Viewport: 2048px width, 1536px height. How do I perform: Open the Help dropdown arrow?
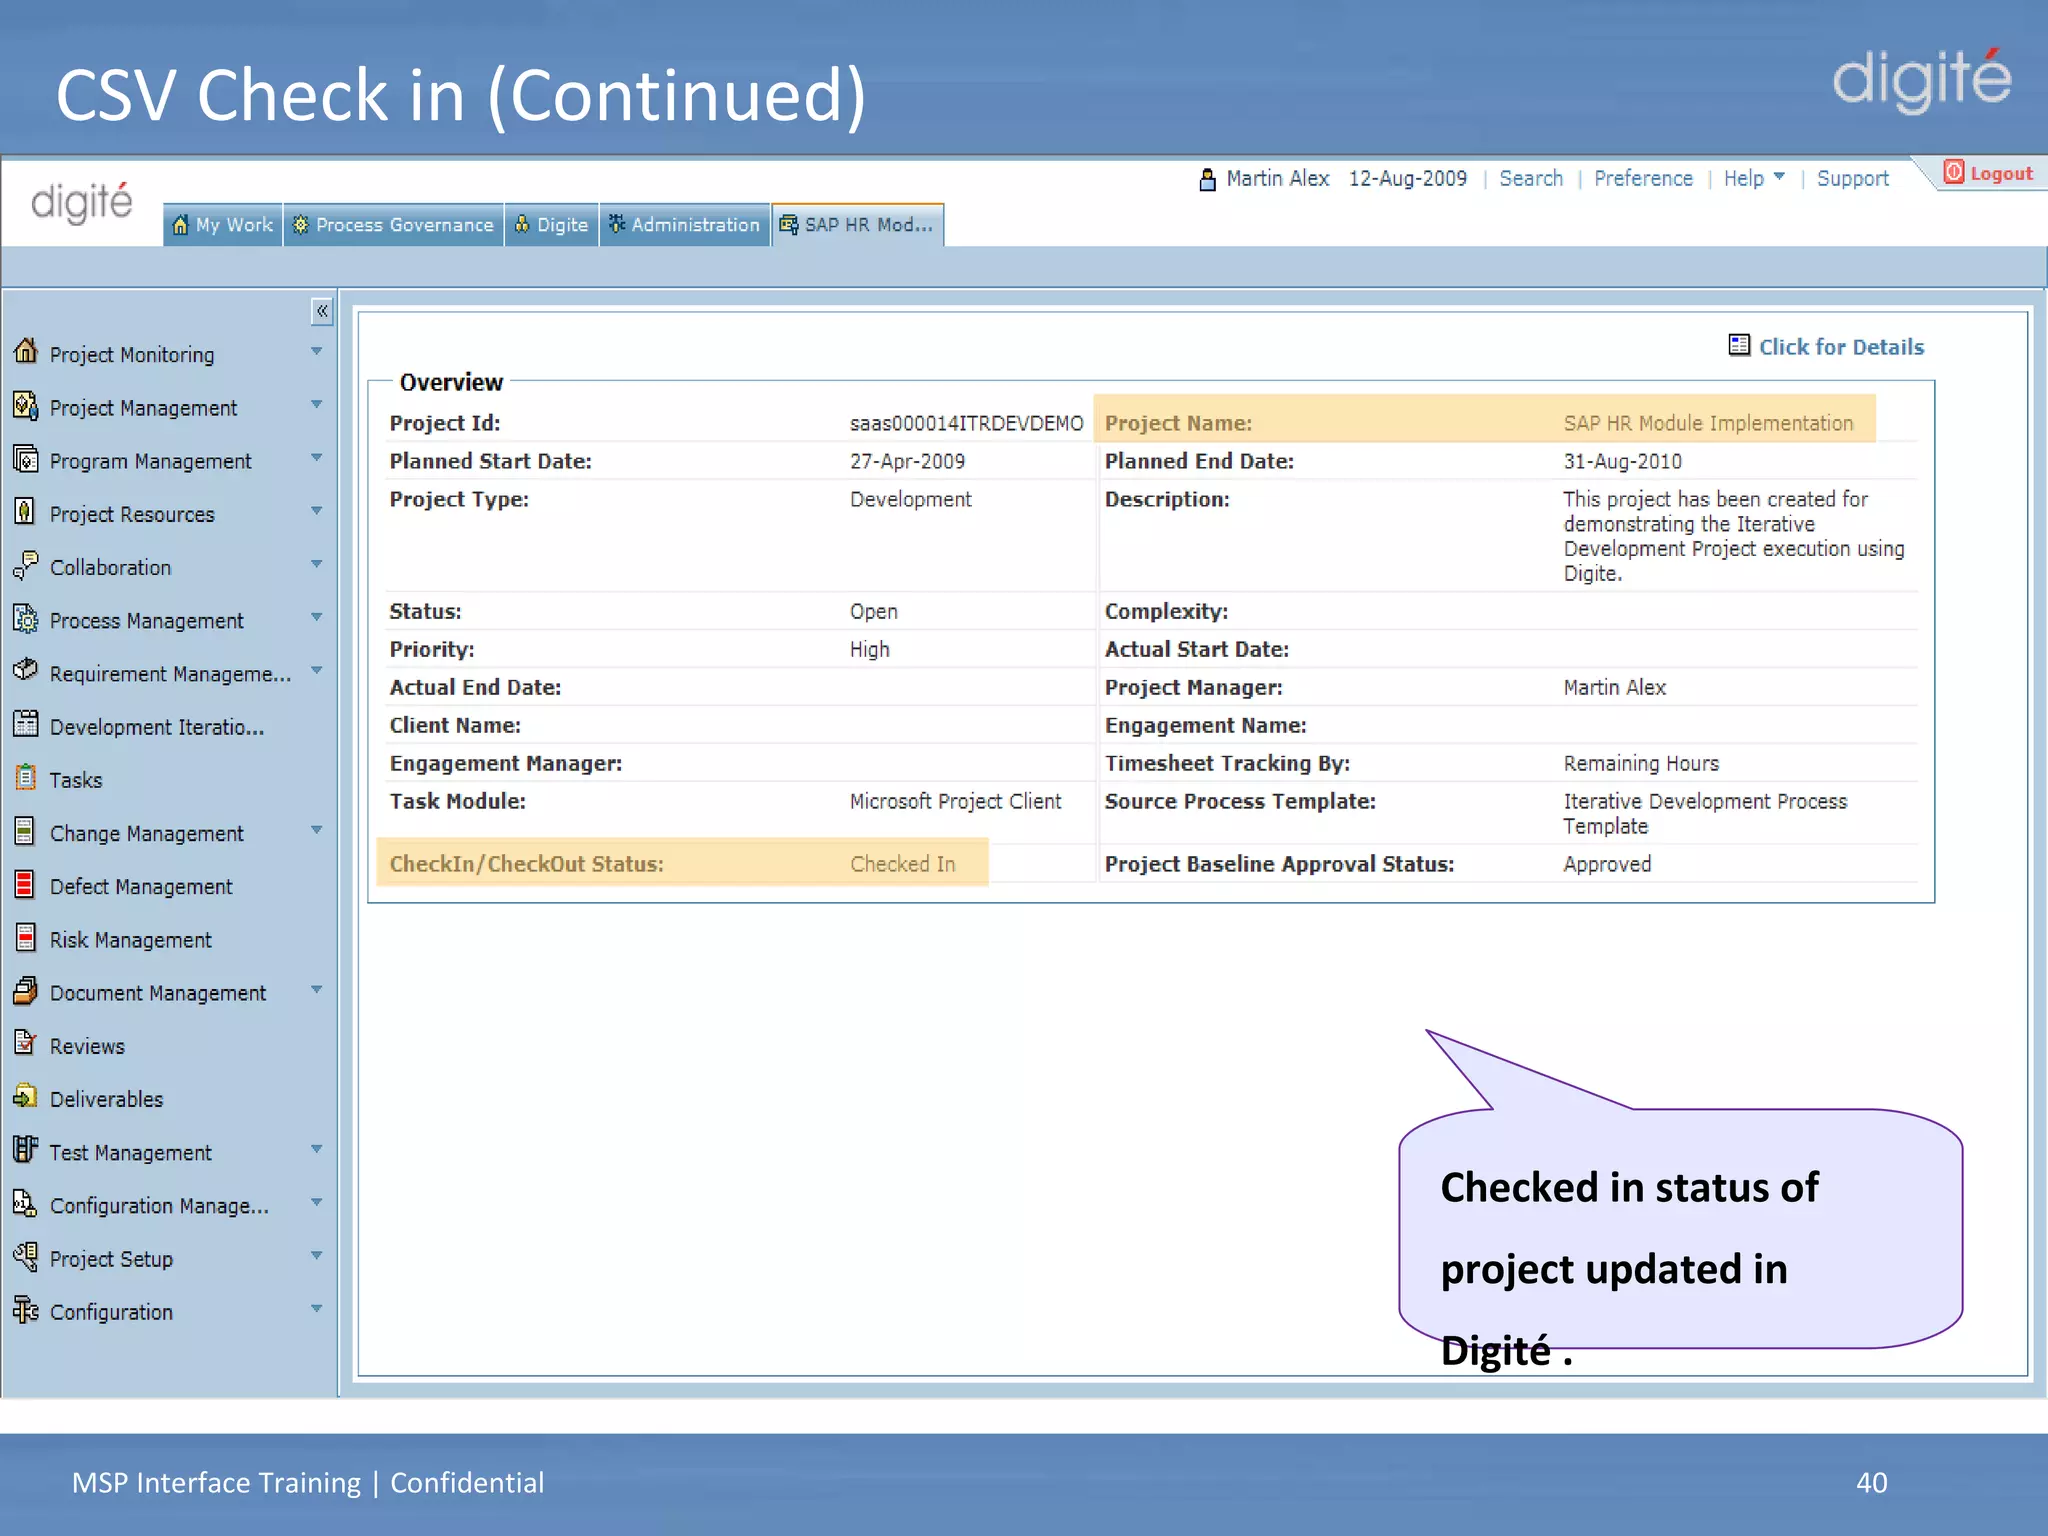[1779, 177]
